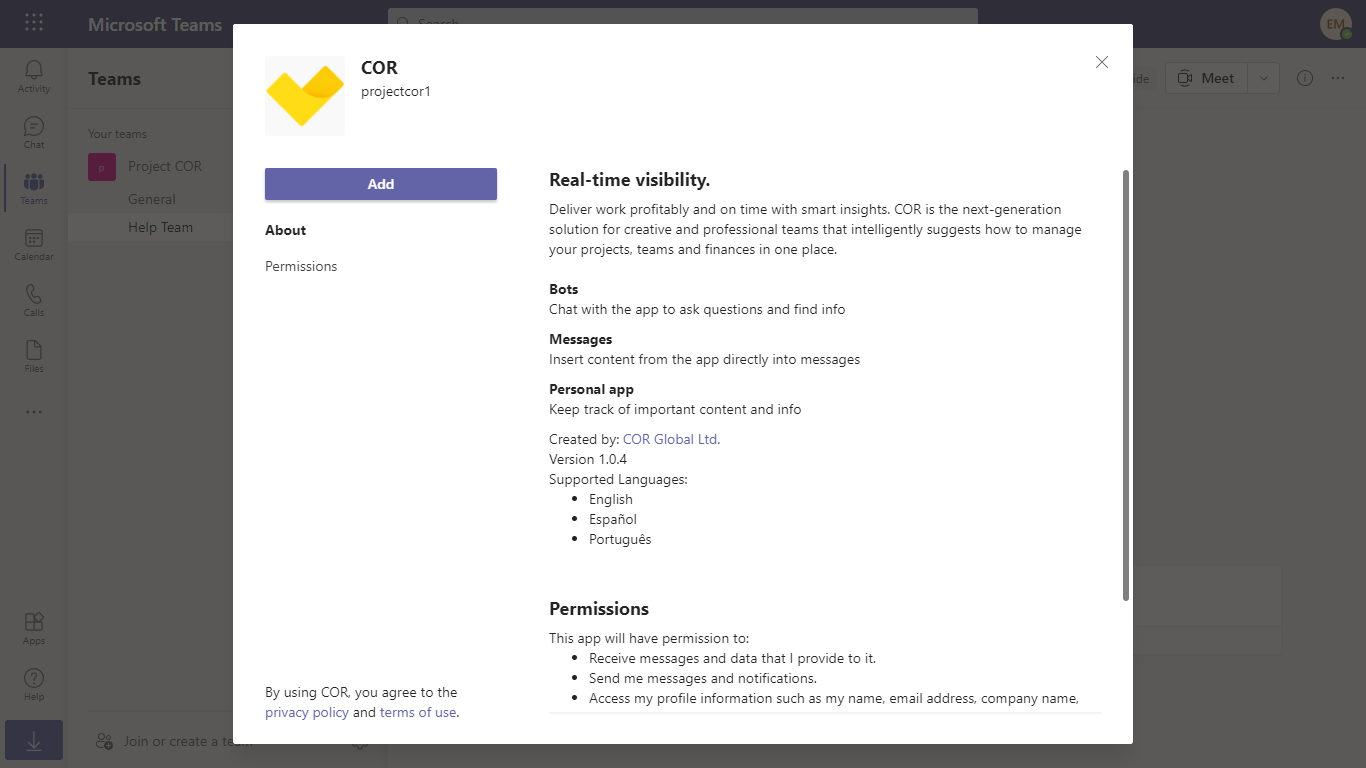Image resolution: width=1366 pixels, height=768 pixels.
Task: Select the About tab in dialog
Action: coord(285,230)
